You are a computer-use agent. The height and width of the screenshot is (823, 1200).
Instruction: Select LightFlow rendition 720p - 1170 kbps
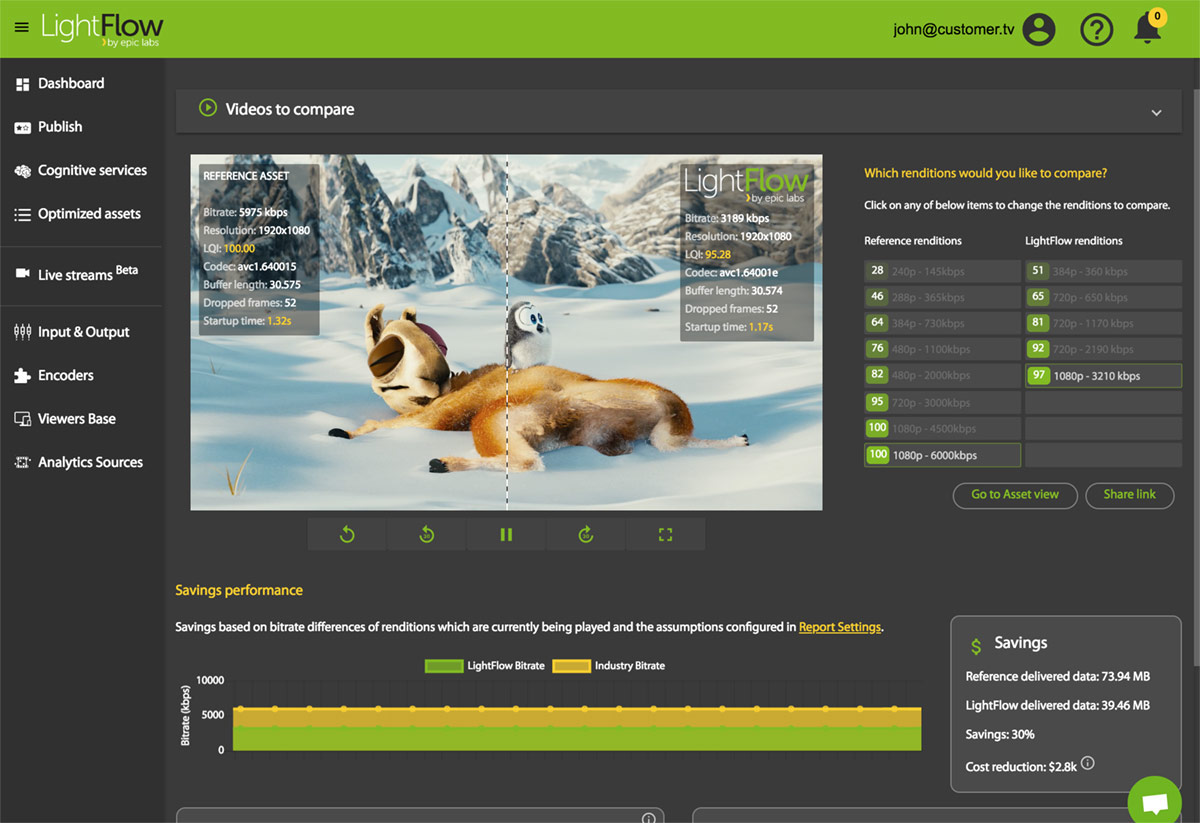pos(1103,323)
